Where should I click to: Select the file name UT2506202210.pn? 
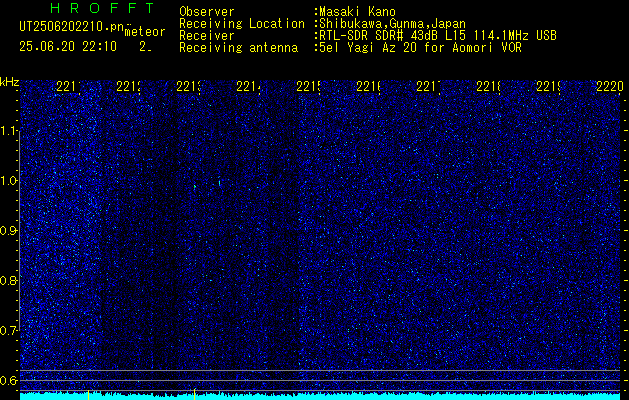pos(71,27)
